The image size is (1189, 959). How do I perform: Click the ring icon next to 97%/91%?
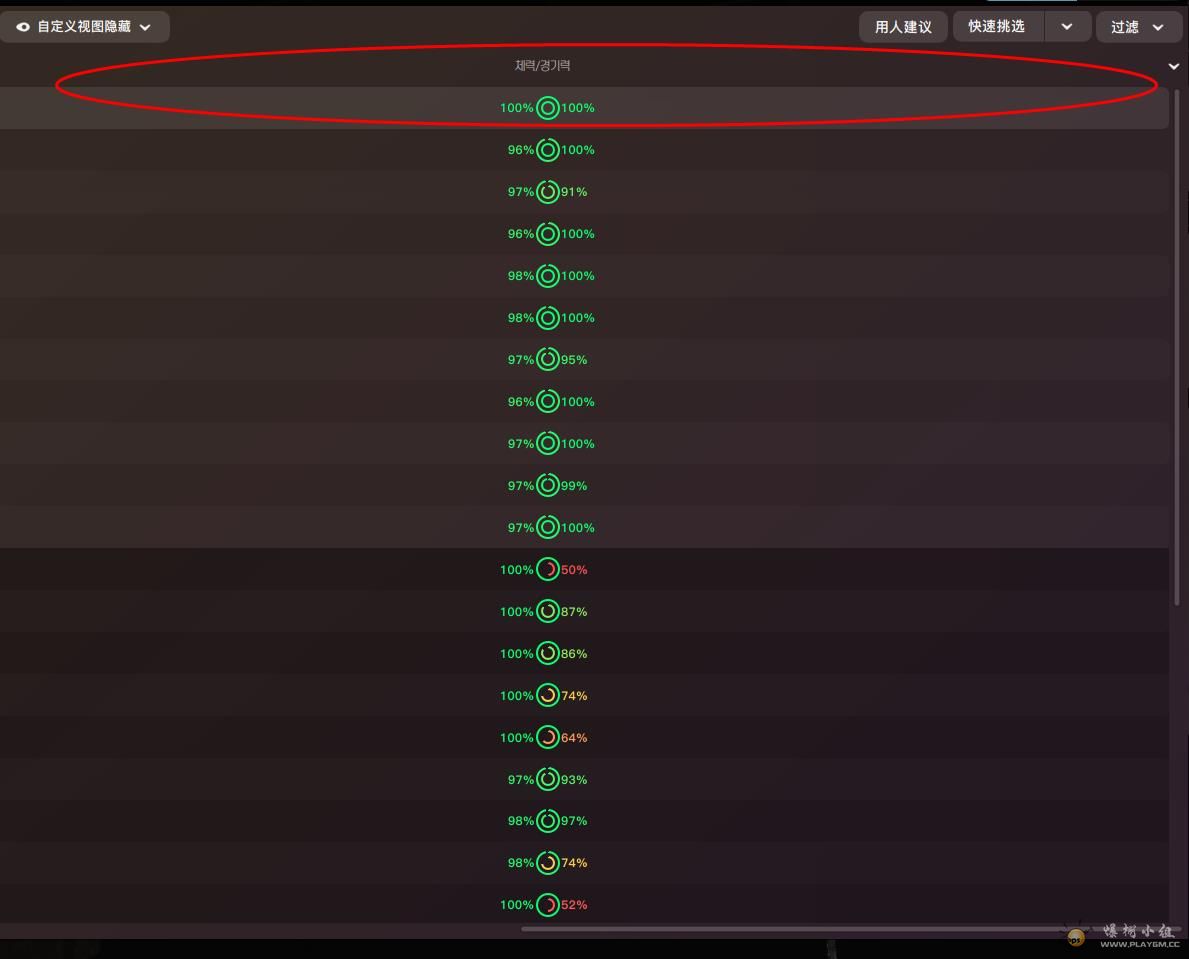548,192
